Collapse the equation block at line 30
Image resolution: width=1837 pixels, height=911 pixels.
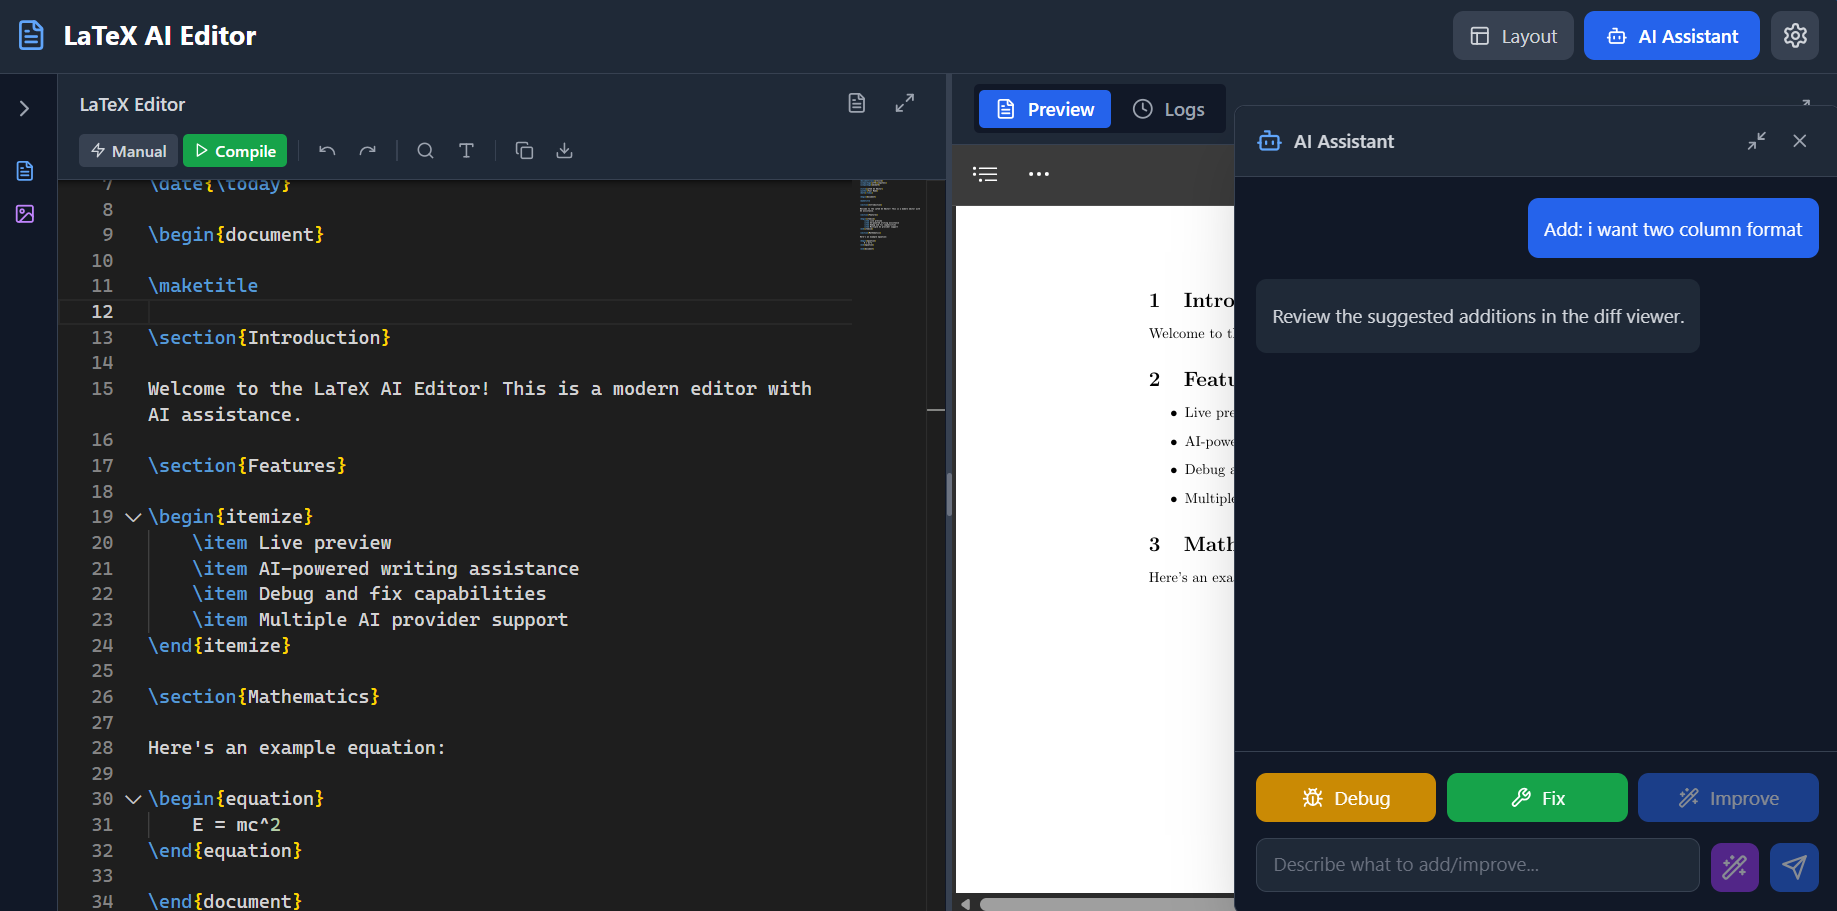pos(133,798)
